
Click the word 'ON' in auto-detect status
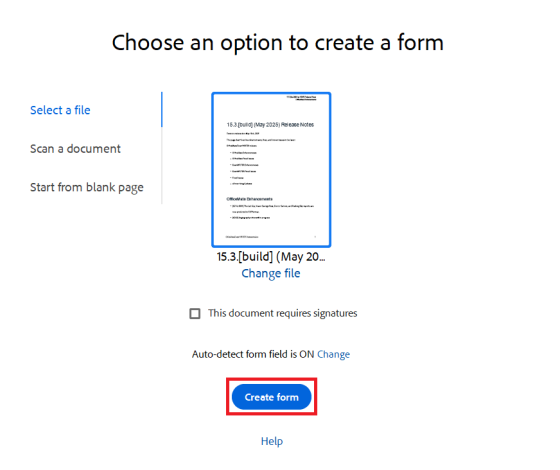307,354
